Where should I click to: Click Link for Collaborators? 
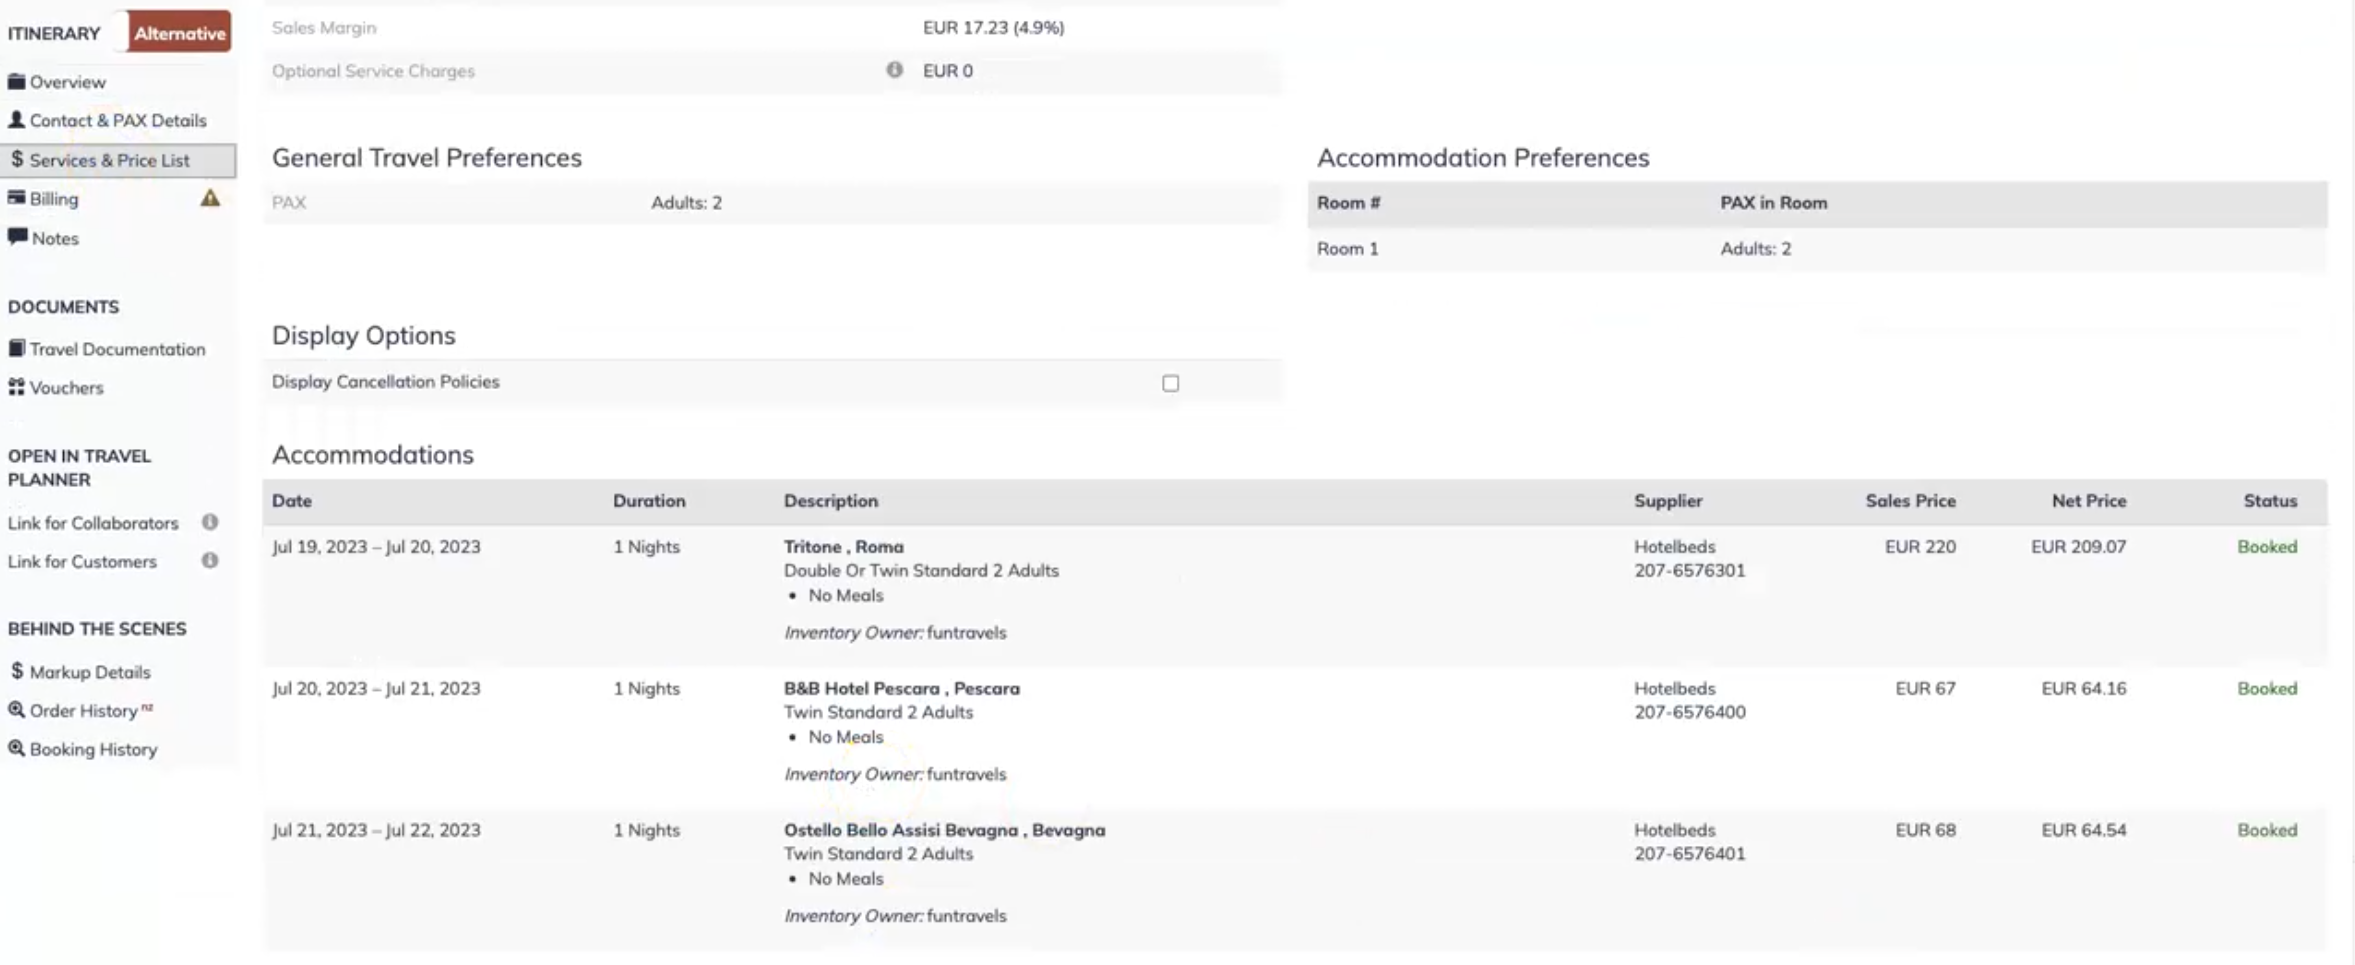pos(93,523)
